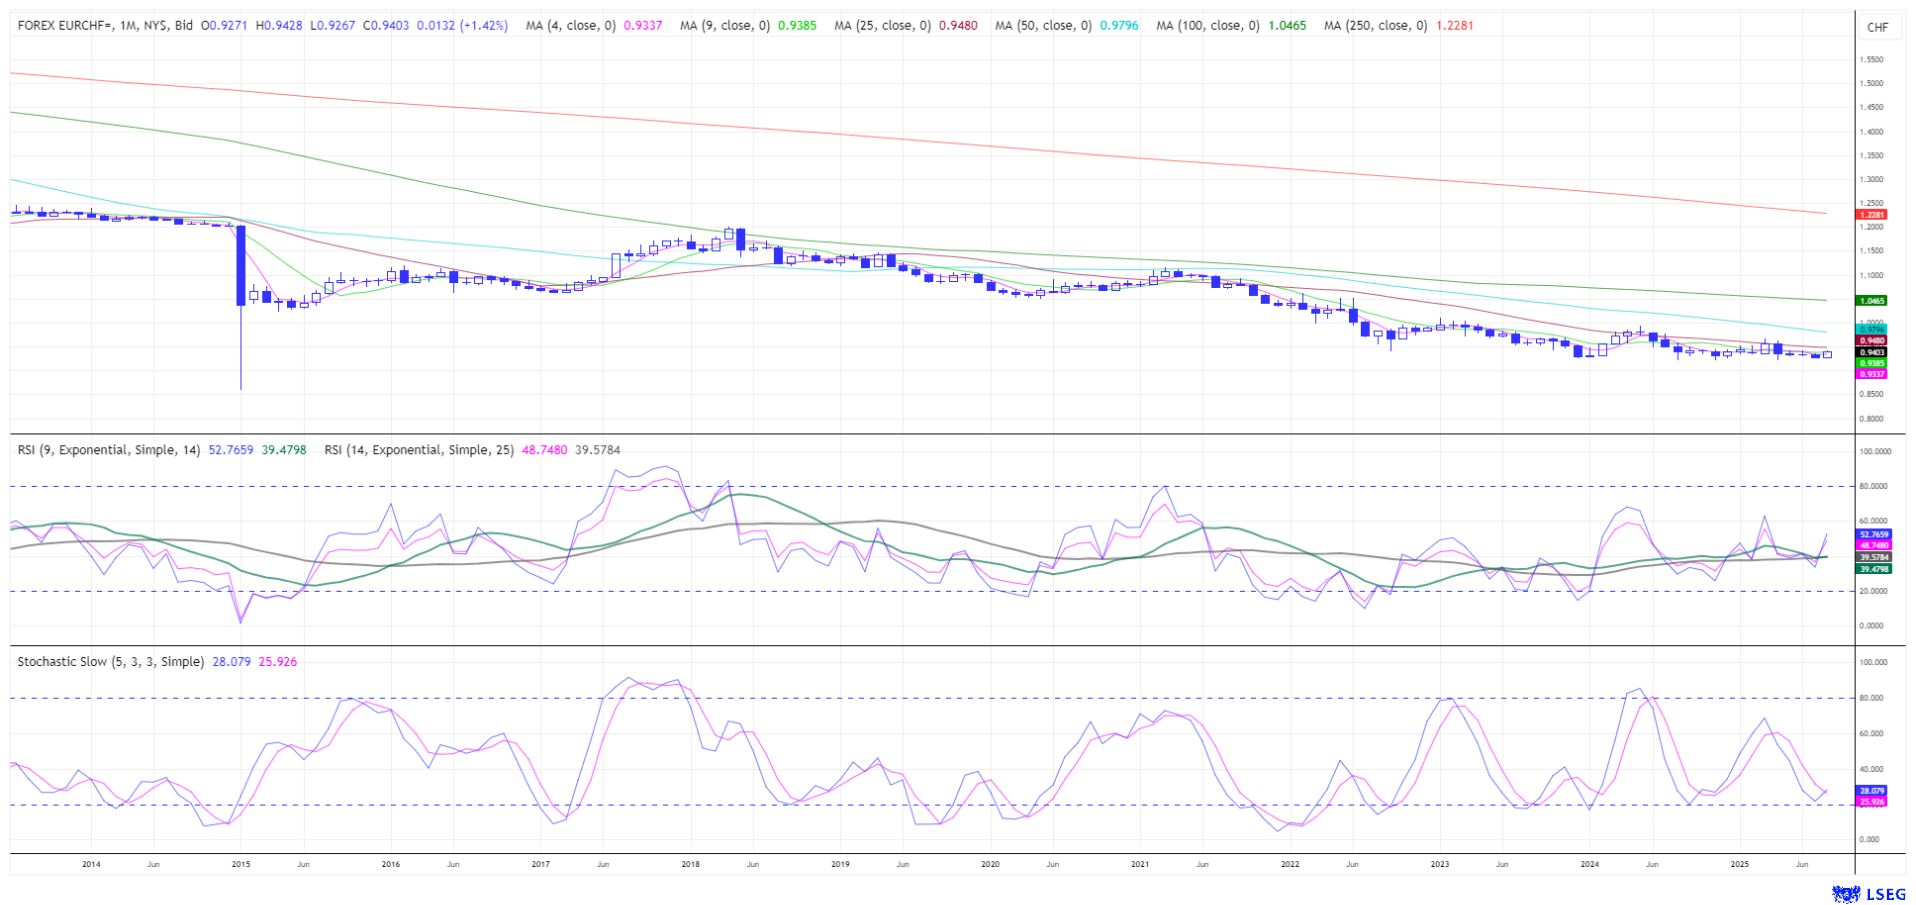The width and height of the screenshot is (1916, 905).
Task: Select the MA (9, close, 0) legend
Action: pos(724,26)
